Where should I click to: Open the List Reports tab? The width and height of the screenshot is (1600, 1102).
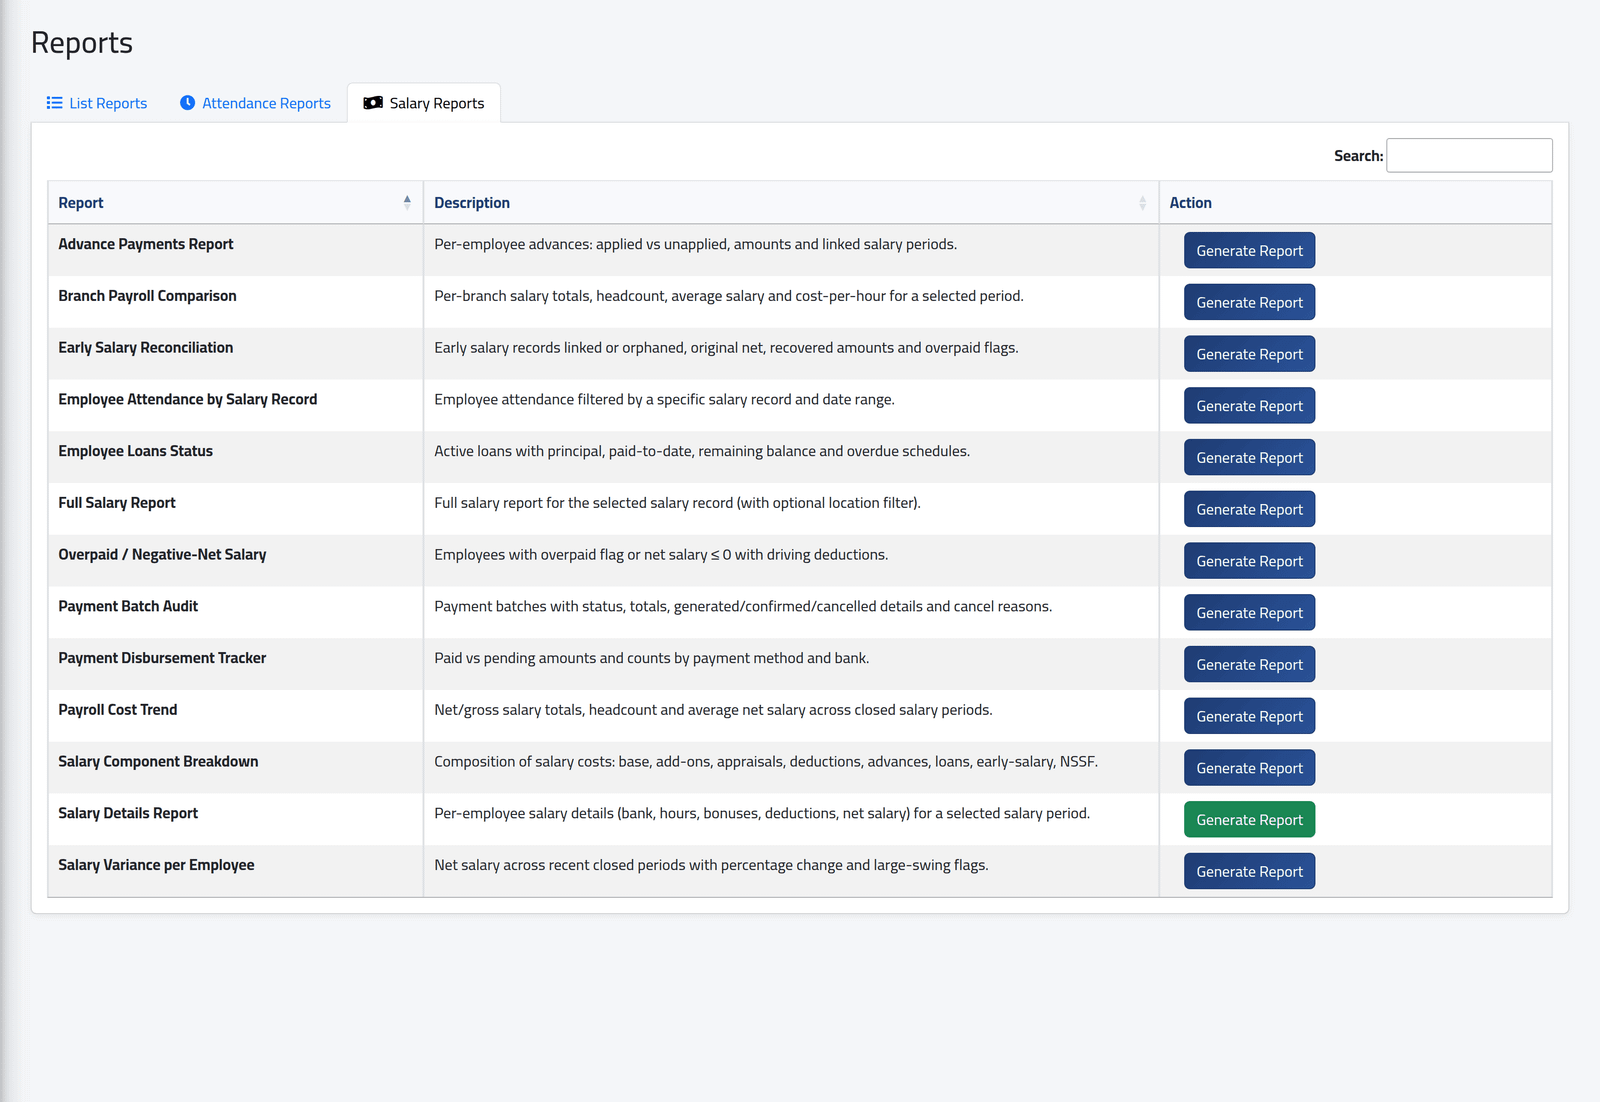coord(97,103)
